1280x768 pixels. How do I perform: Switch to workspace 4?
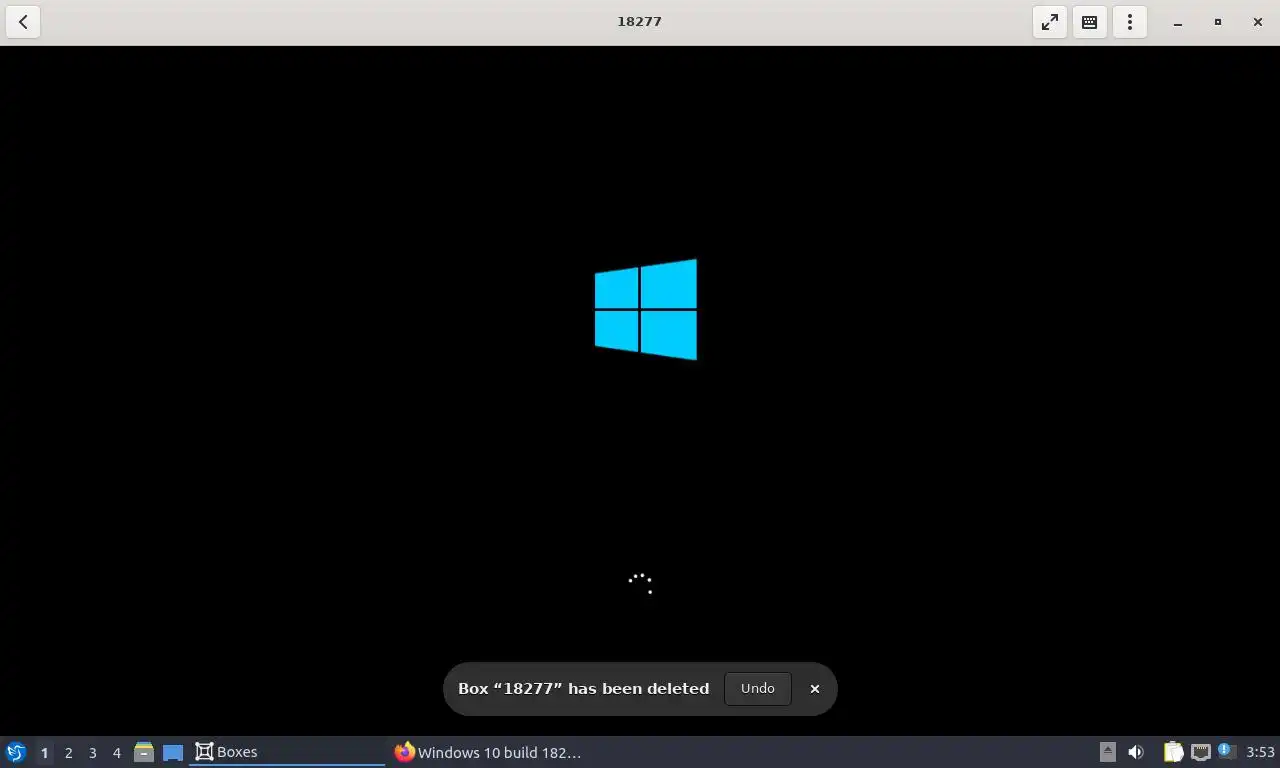[x=116, y=752]
